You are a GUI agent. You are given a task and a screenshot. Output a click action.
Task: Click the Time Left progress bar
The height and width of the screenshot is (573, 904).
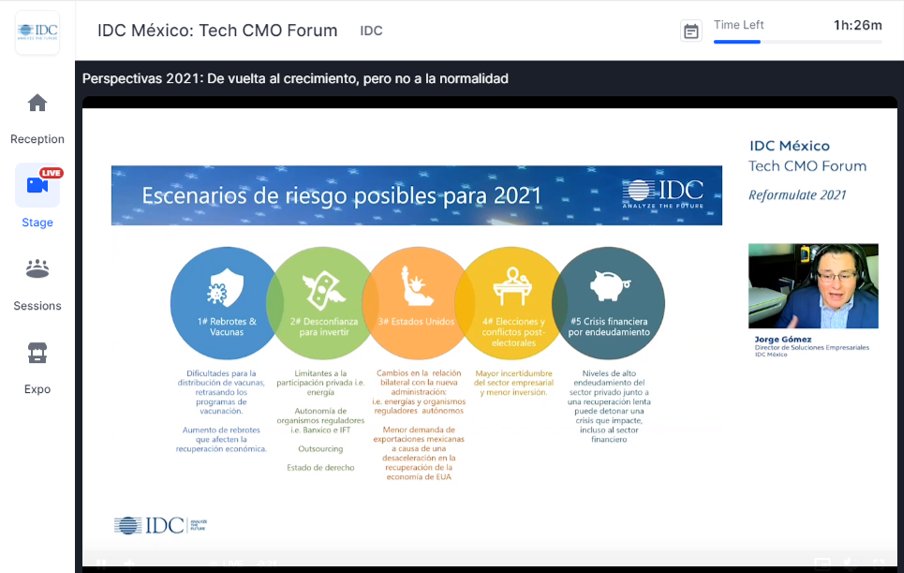click(x=797, y=42)
